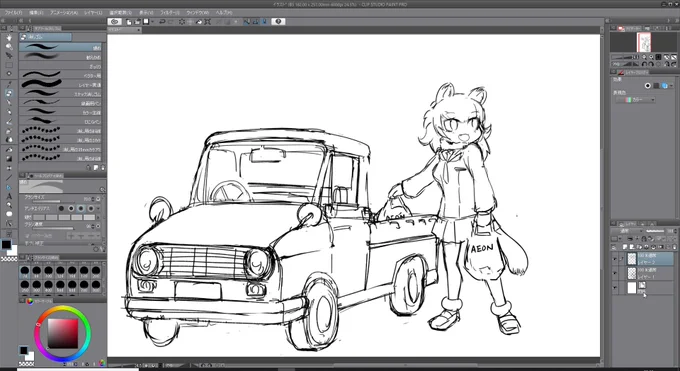Enable Border effect in Layer Property
This screenshot has width=680, height=371.
(647, 85)
